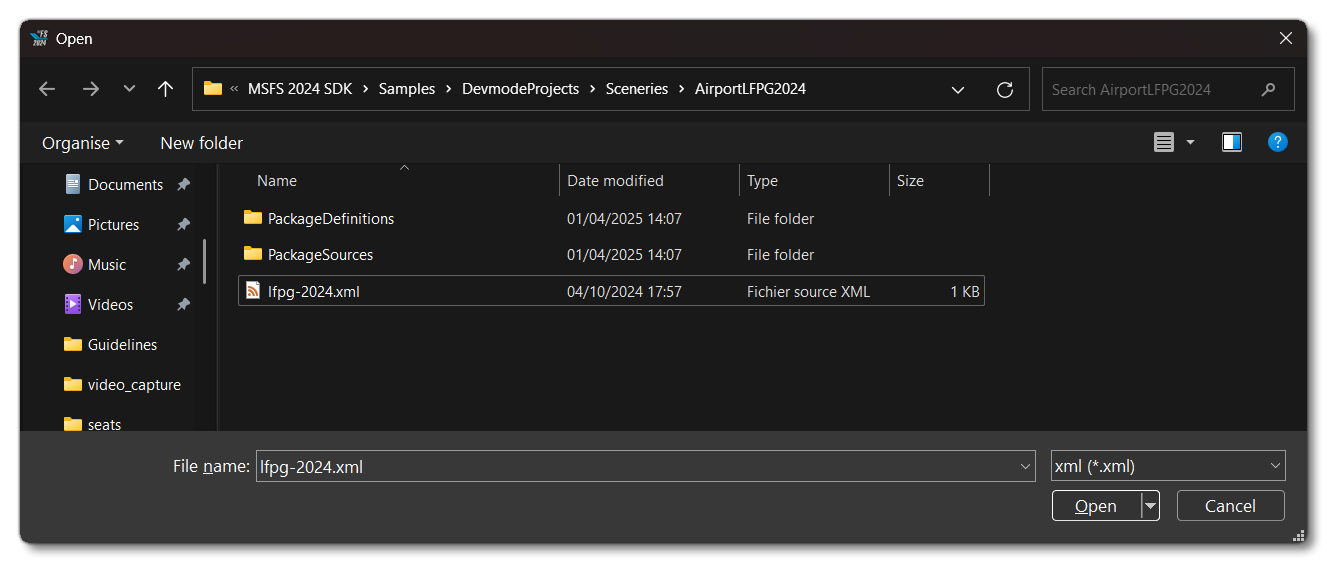Image resolution: width=1327 pixels, height=563 pixels.
Task: Toggle the preview pane
Action: (1231, 143)
